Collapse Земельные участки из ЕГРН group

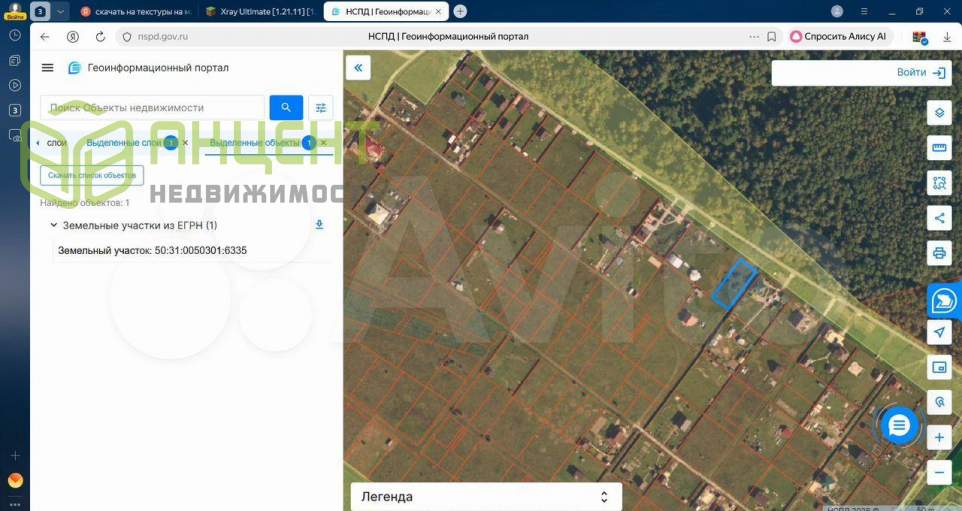pyautogui.click(x=54, y=226)
